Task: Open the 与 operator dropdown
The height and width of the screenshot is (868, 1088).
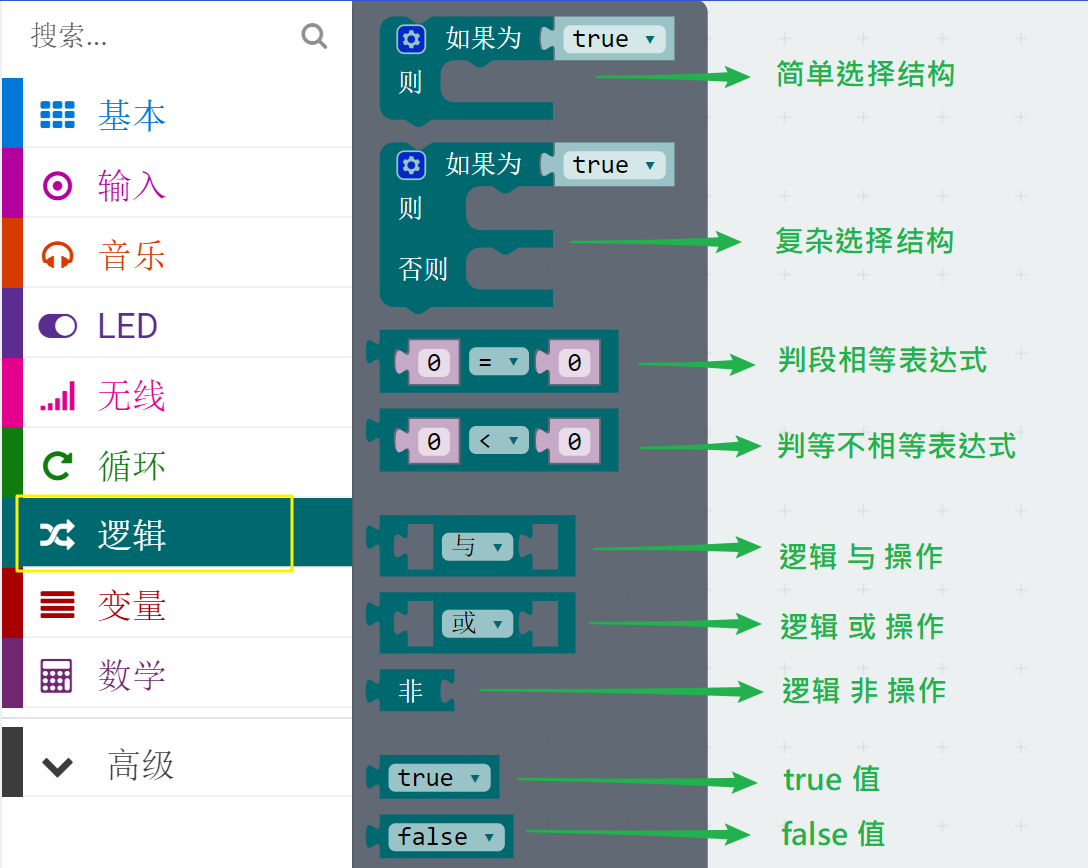Action: [x=477, y=547]
